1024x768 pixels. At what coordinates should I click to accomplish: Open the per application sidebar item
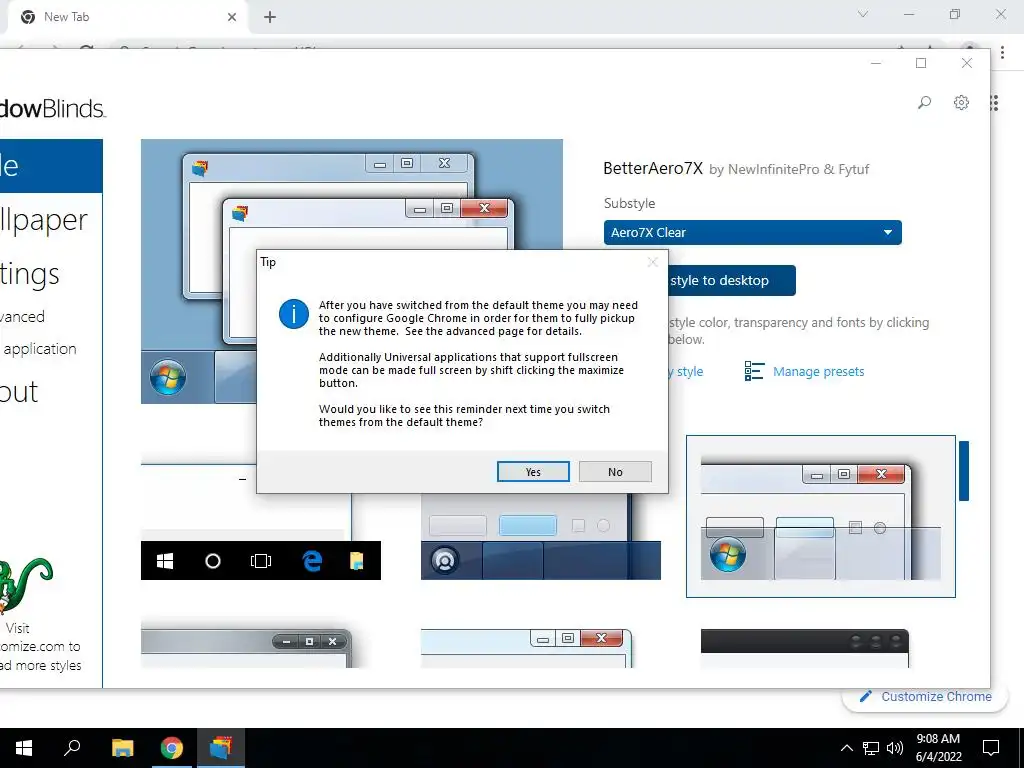[x=39, y=349]
